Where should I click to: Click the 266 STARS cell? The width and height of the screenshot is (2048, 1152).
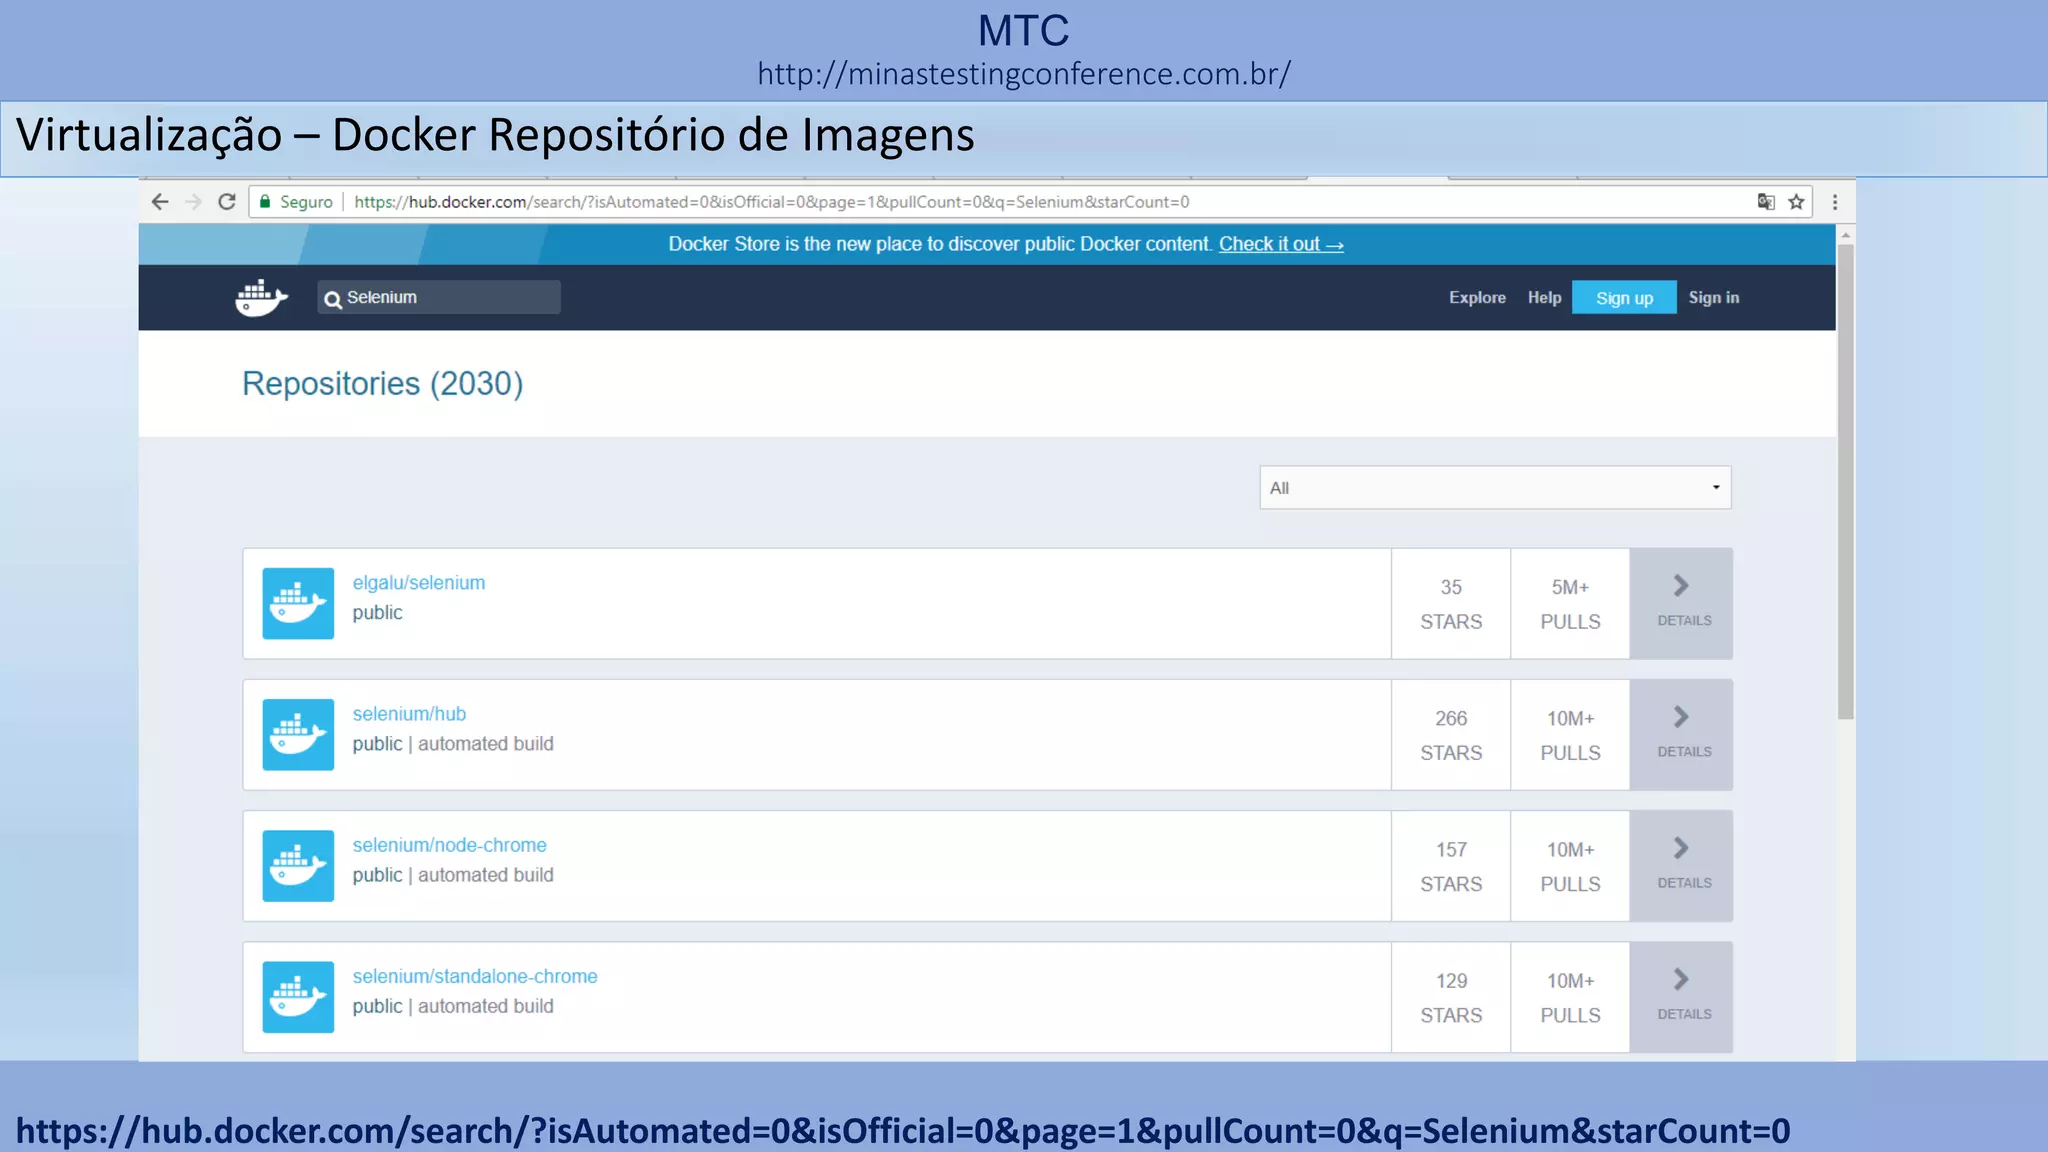click(1451, 735)
